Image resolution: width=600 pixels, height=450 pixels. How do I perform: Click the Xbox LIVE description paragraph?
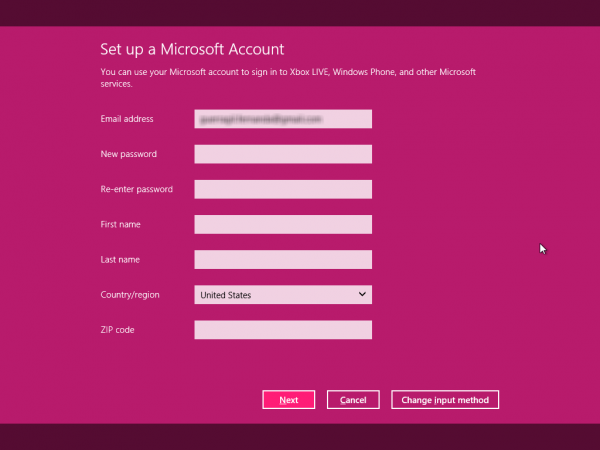pyautogui.click(x=288, y=78)
